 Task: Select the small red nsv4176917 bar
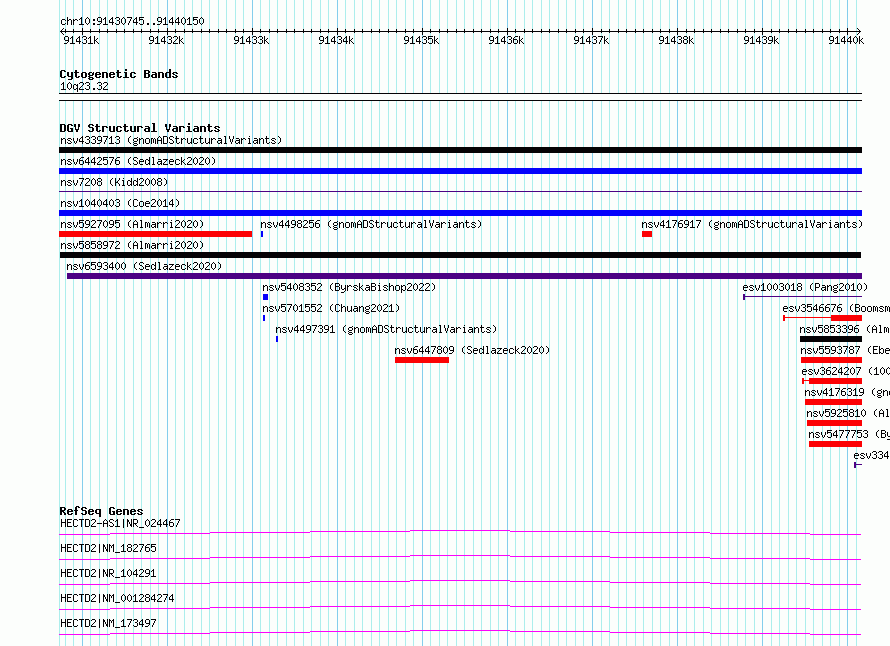(x=647, y=234)
